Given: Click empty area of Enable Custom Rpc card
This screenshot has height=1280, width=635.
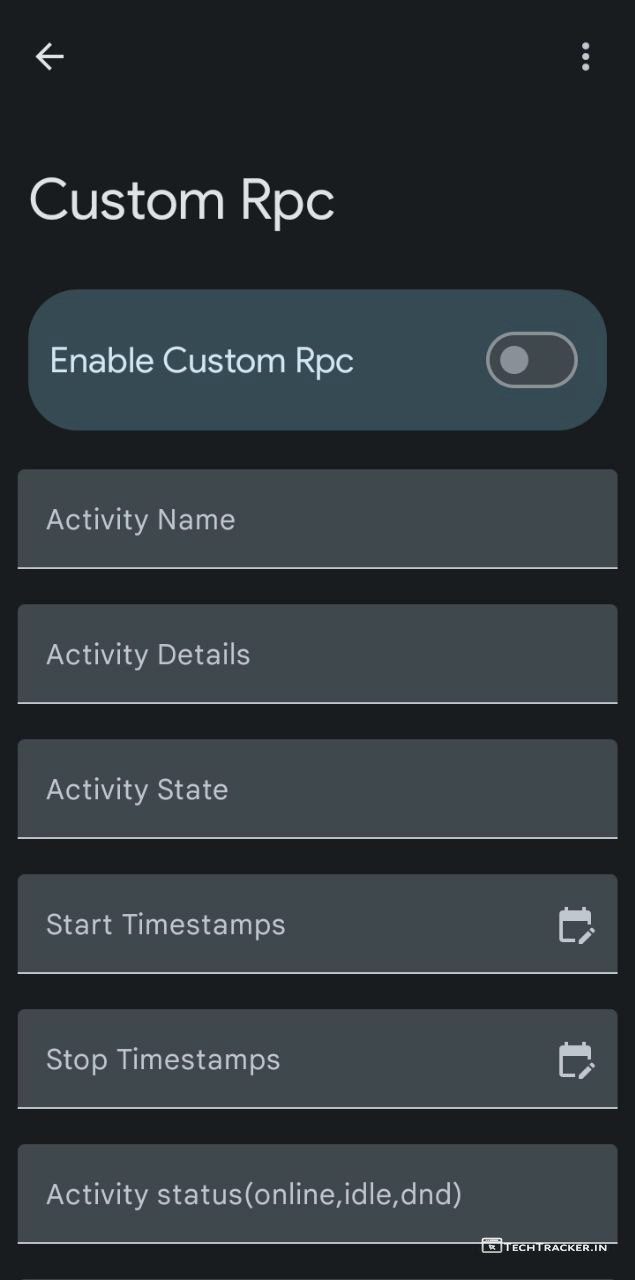Looking at the screenshot, I should 420,400.
